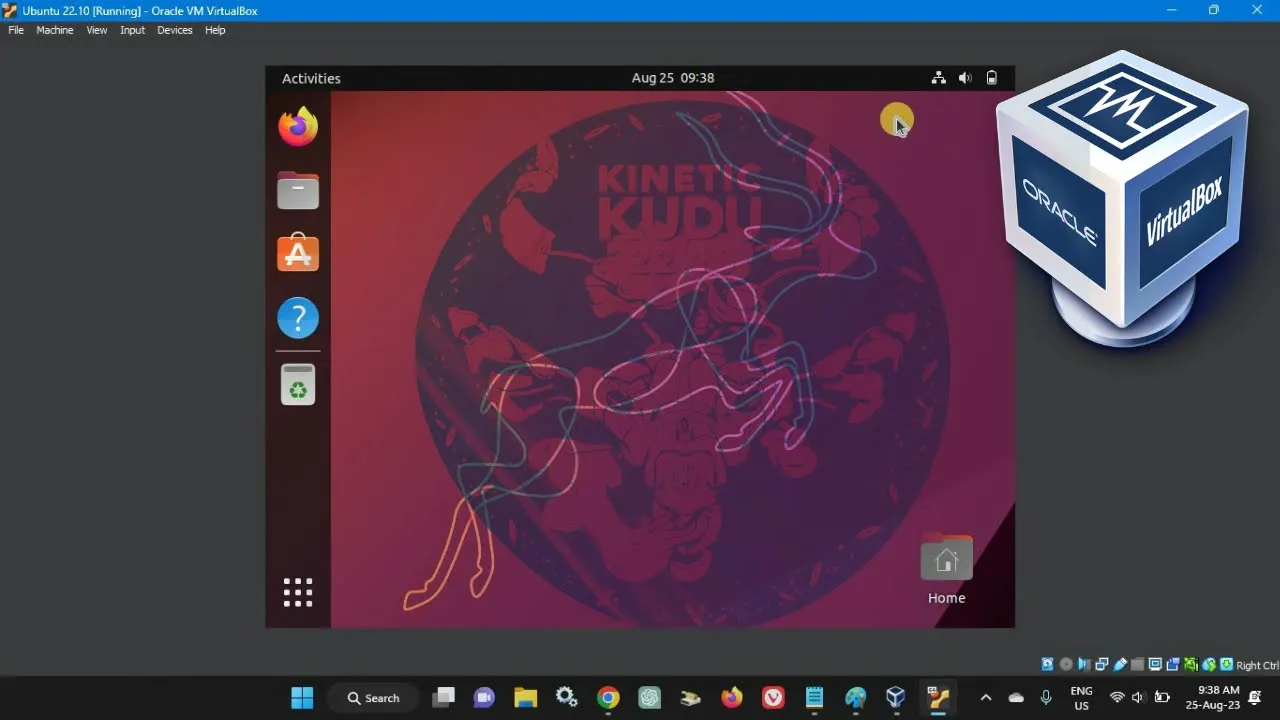Viewport: 1280px width, 720px height.
Task: Click the display indicator in VM status bar
Action: point(1155,665)
